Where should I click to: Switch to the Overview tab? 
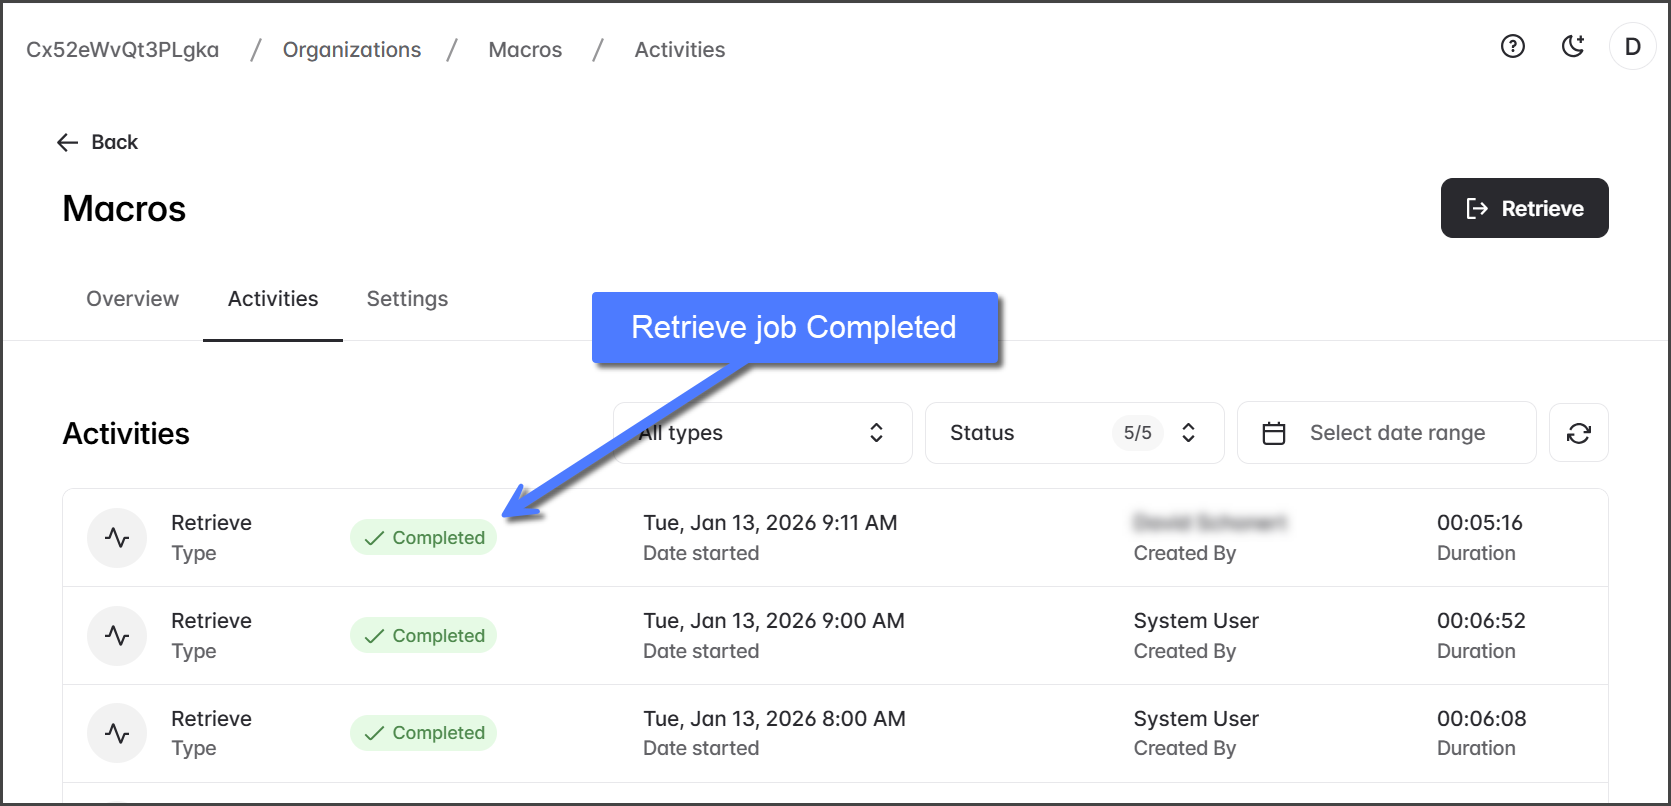132,299
